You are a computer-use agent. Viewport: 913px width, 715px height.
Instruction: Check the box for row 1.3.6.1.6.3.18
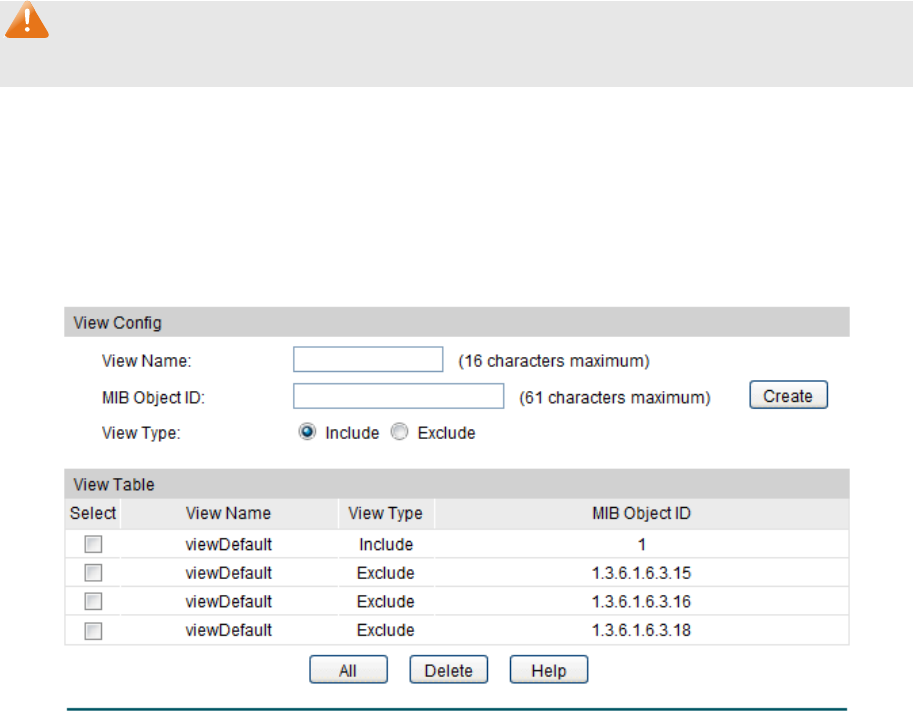[x=93, y=631]
